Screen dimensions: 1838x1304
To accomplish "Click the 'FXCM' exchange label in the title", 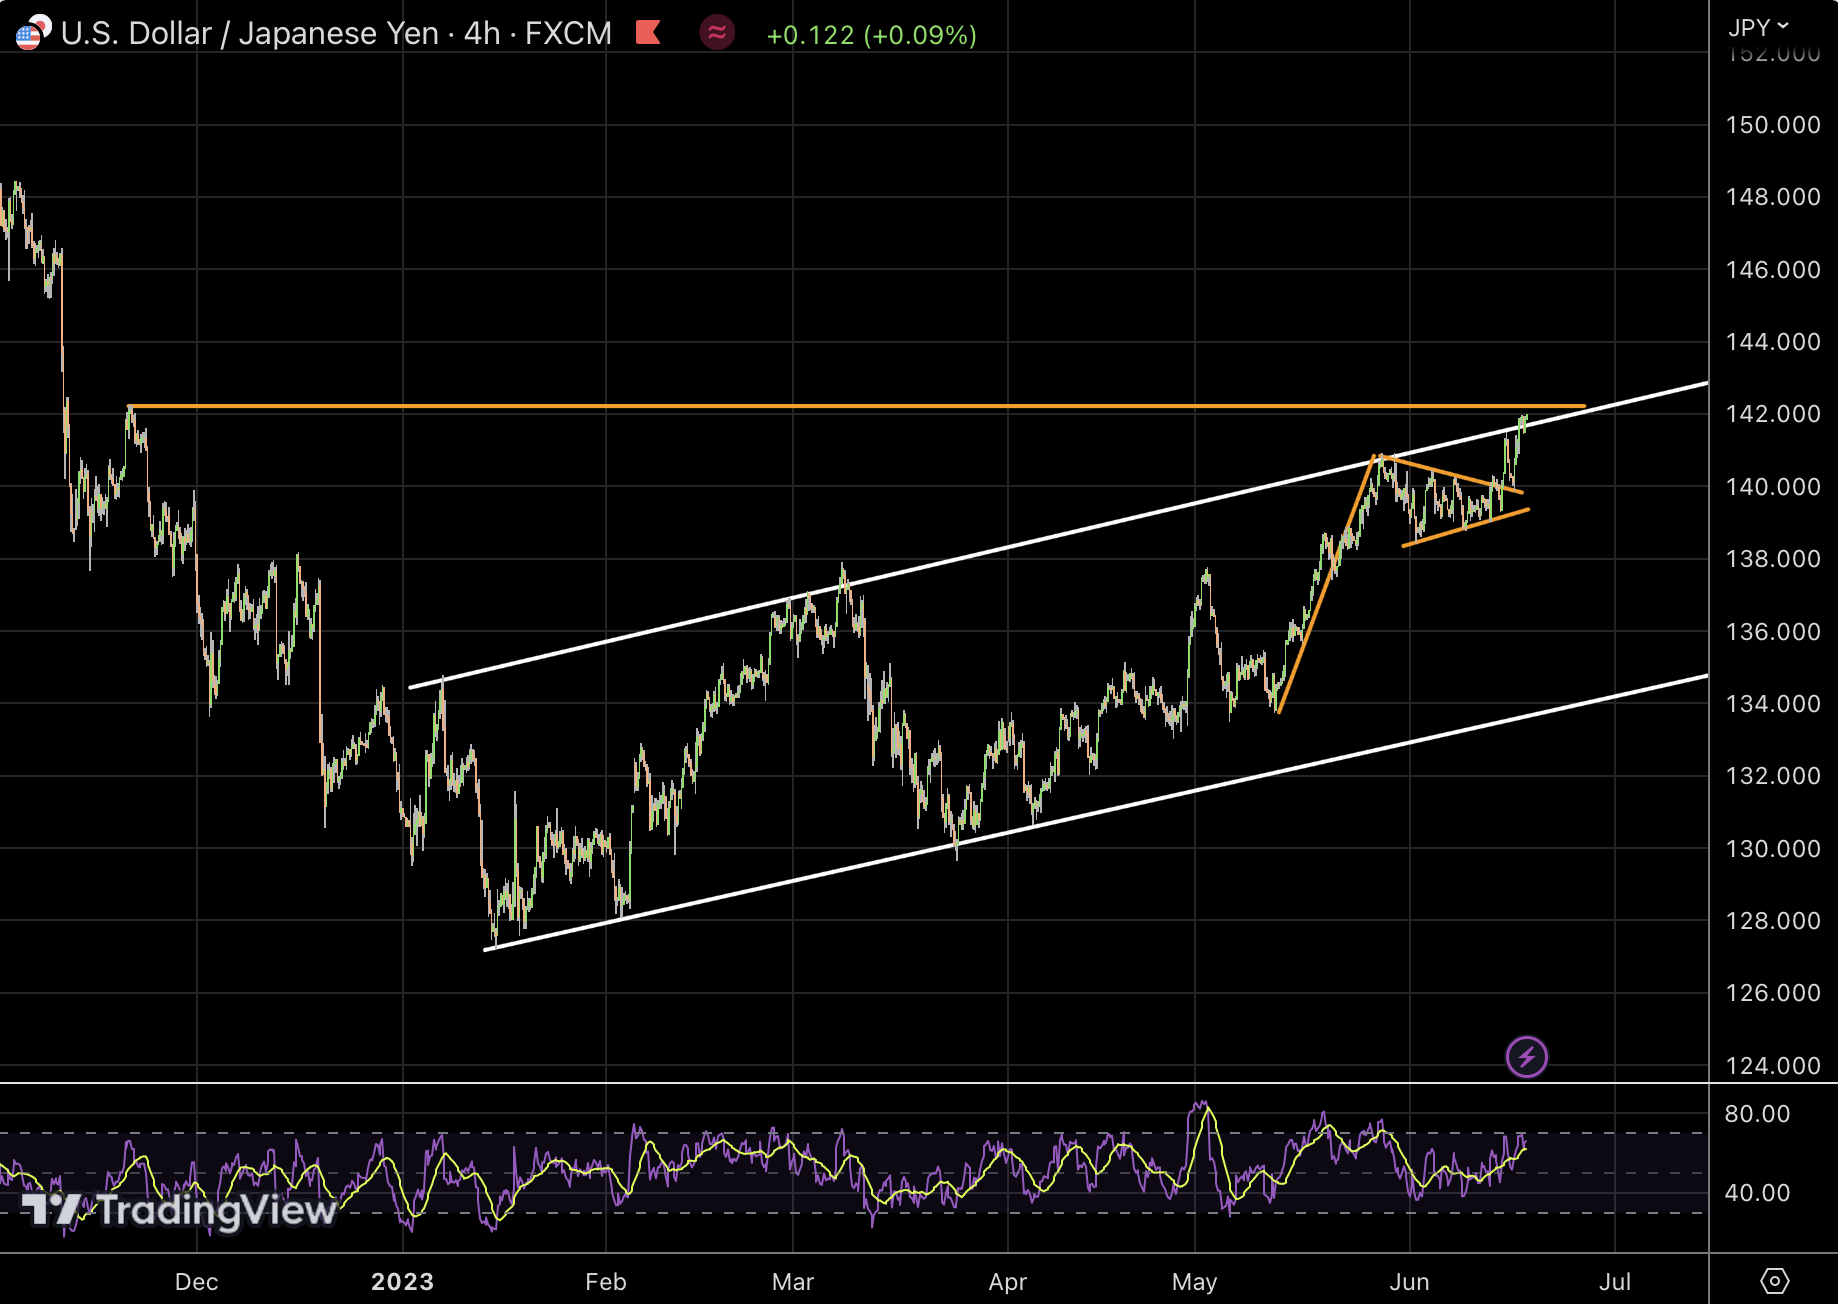I will tap(568, 33).
